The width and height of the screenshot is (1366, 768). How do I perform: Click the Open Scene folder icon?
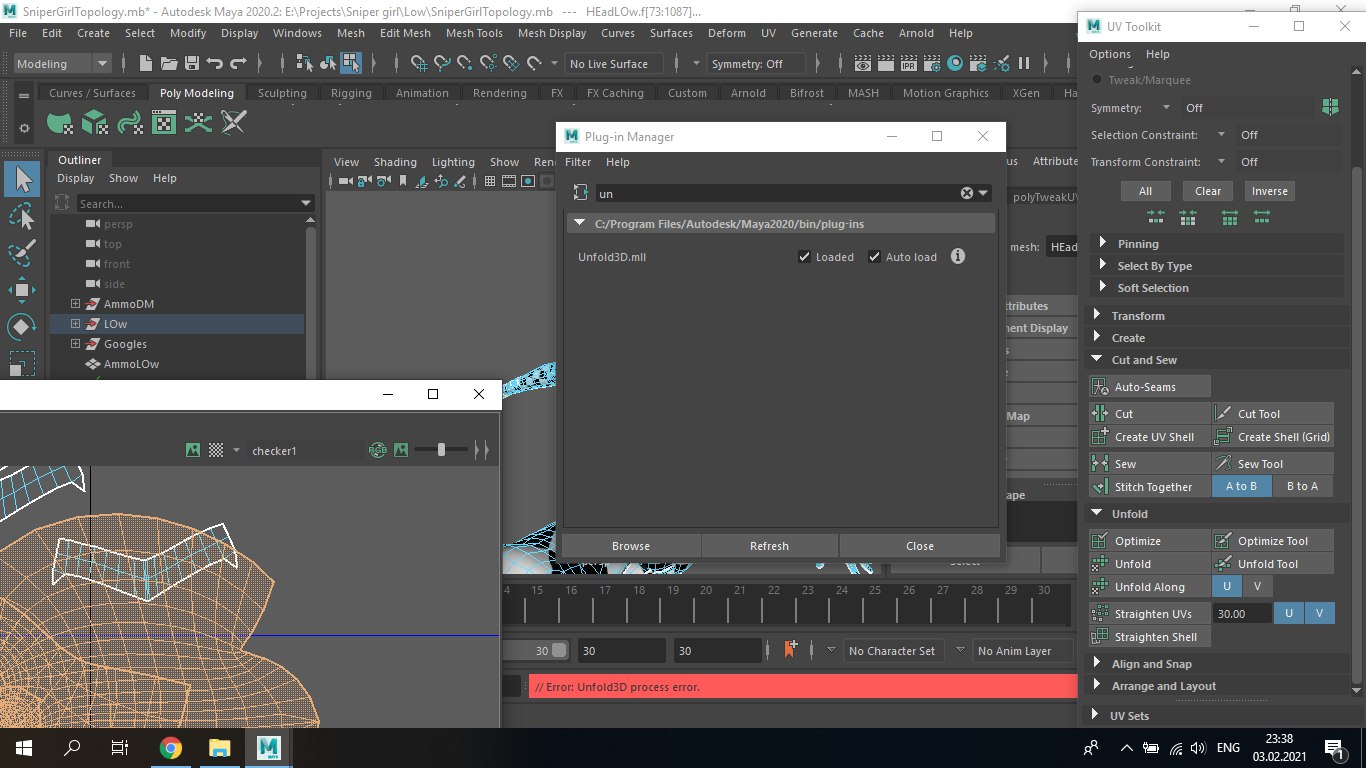[x=169, y=64]
